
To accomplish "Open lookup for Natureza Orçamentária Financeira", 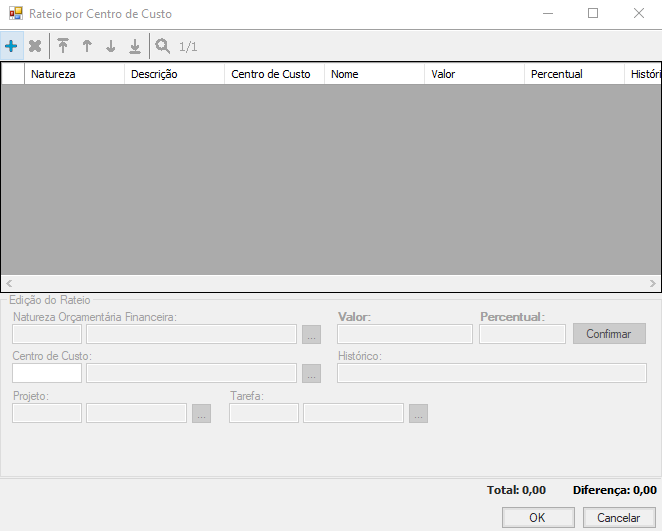I will (x=311, y=334).
